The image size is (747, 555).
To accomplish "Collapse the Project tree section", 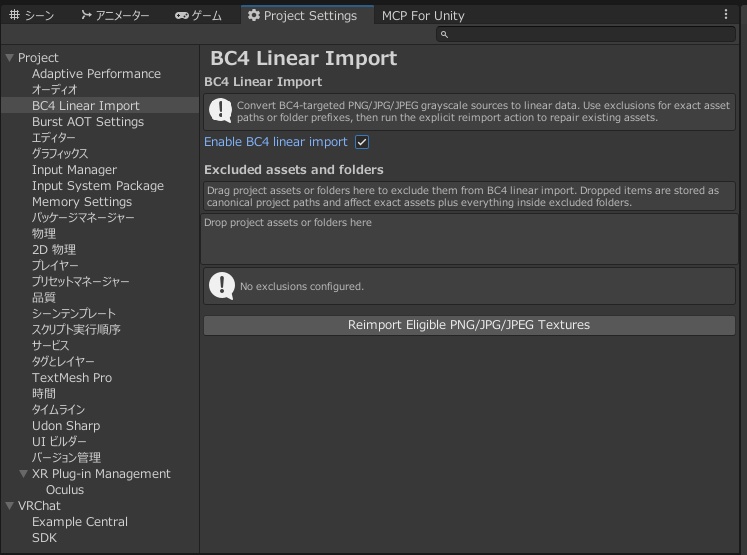I will (9, 58).
